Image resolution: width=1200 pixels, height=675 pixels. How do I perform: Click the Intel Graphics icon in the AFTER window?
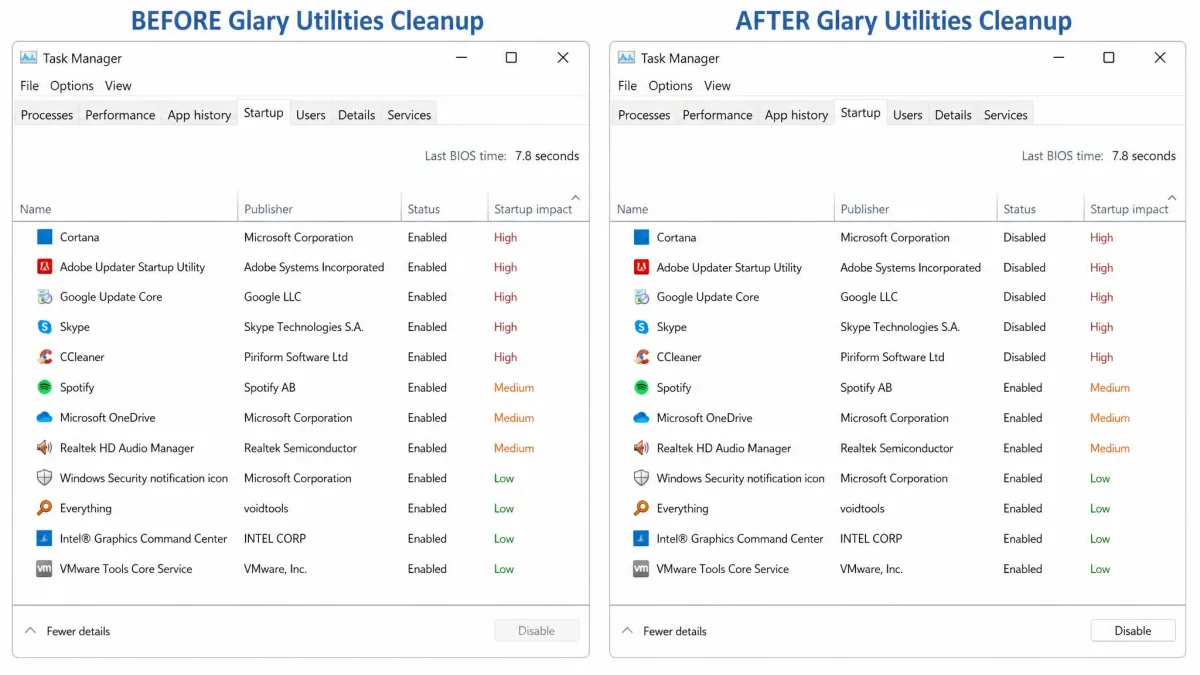[x=641, y=538]
